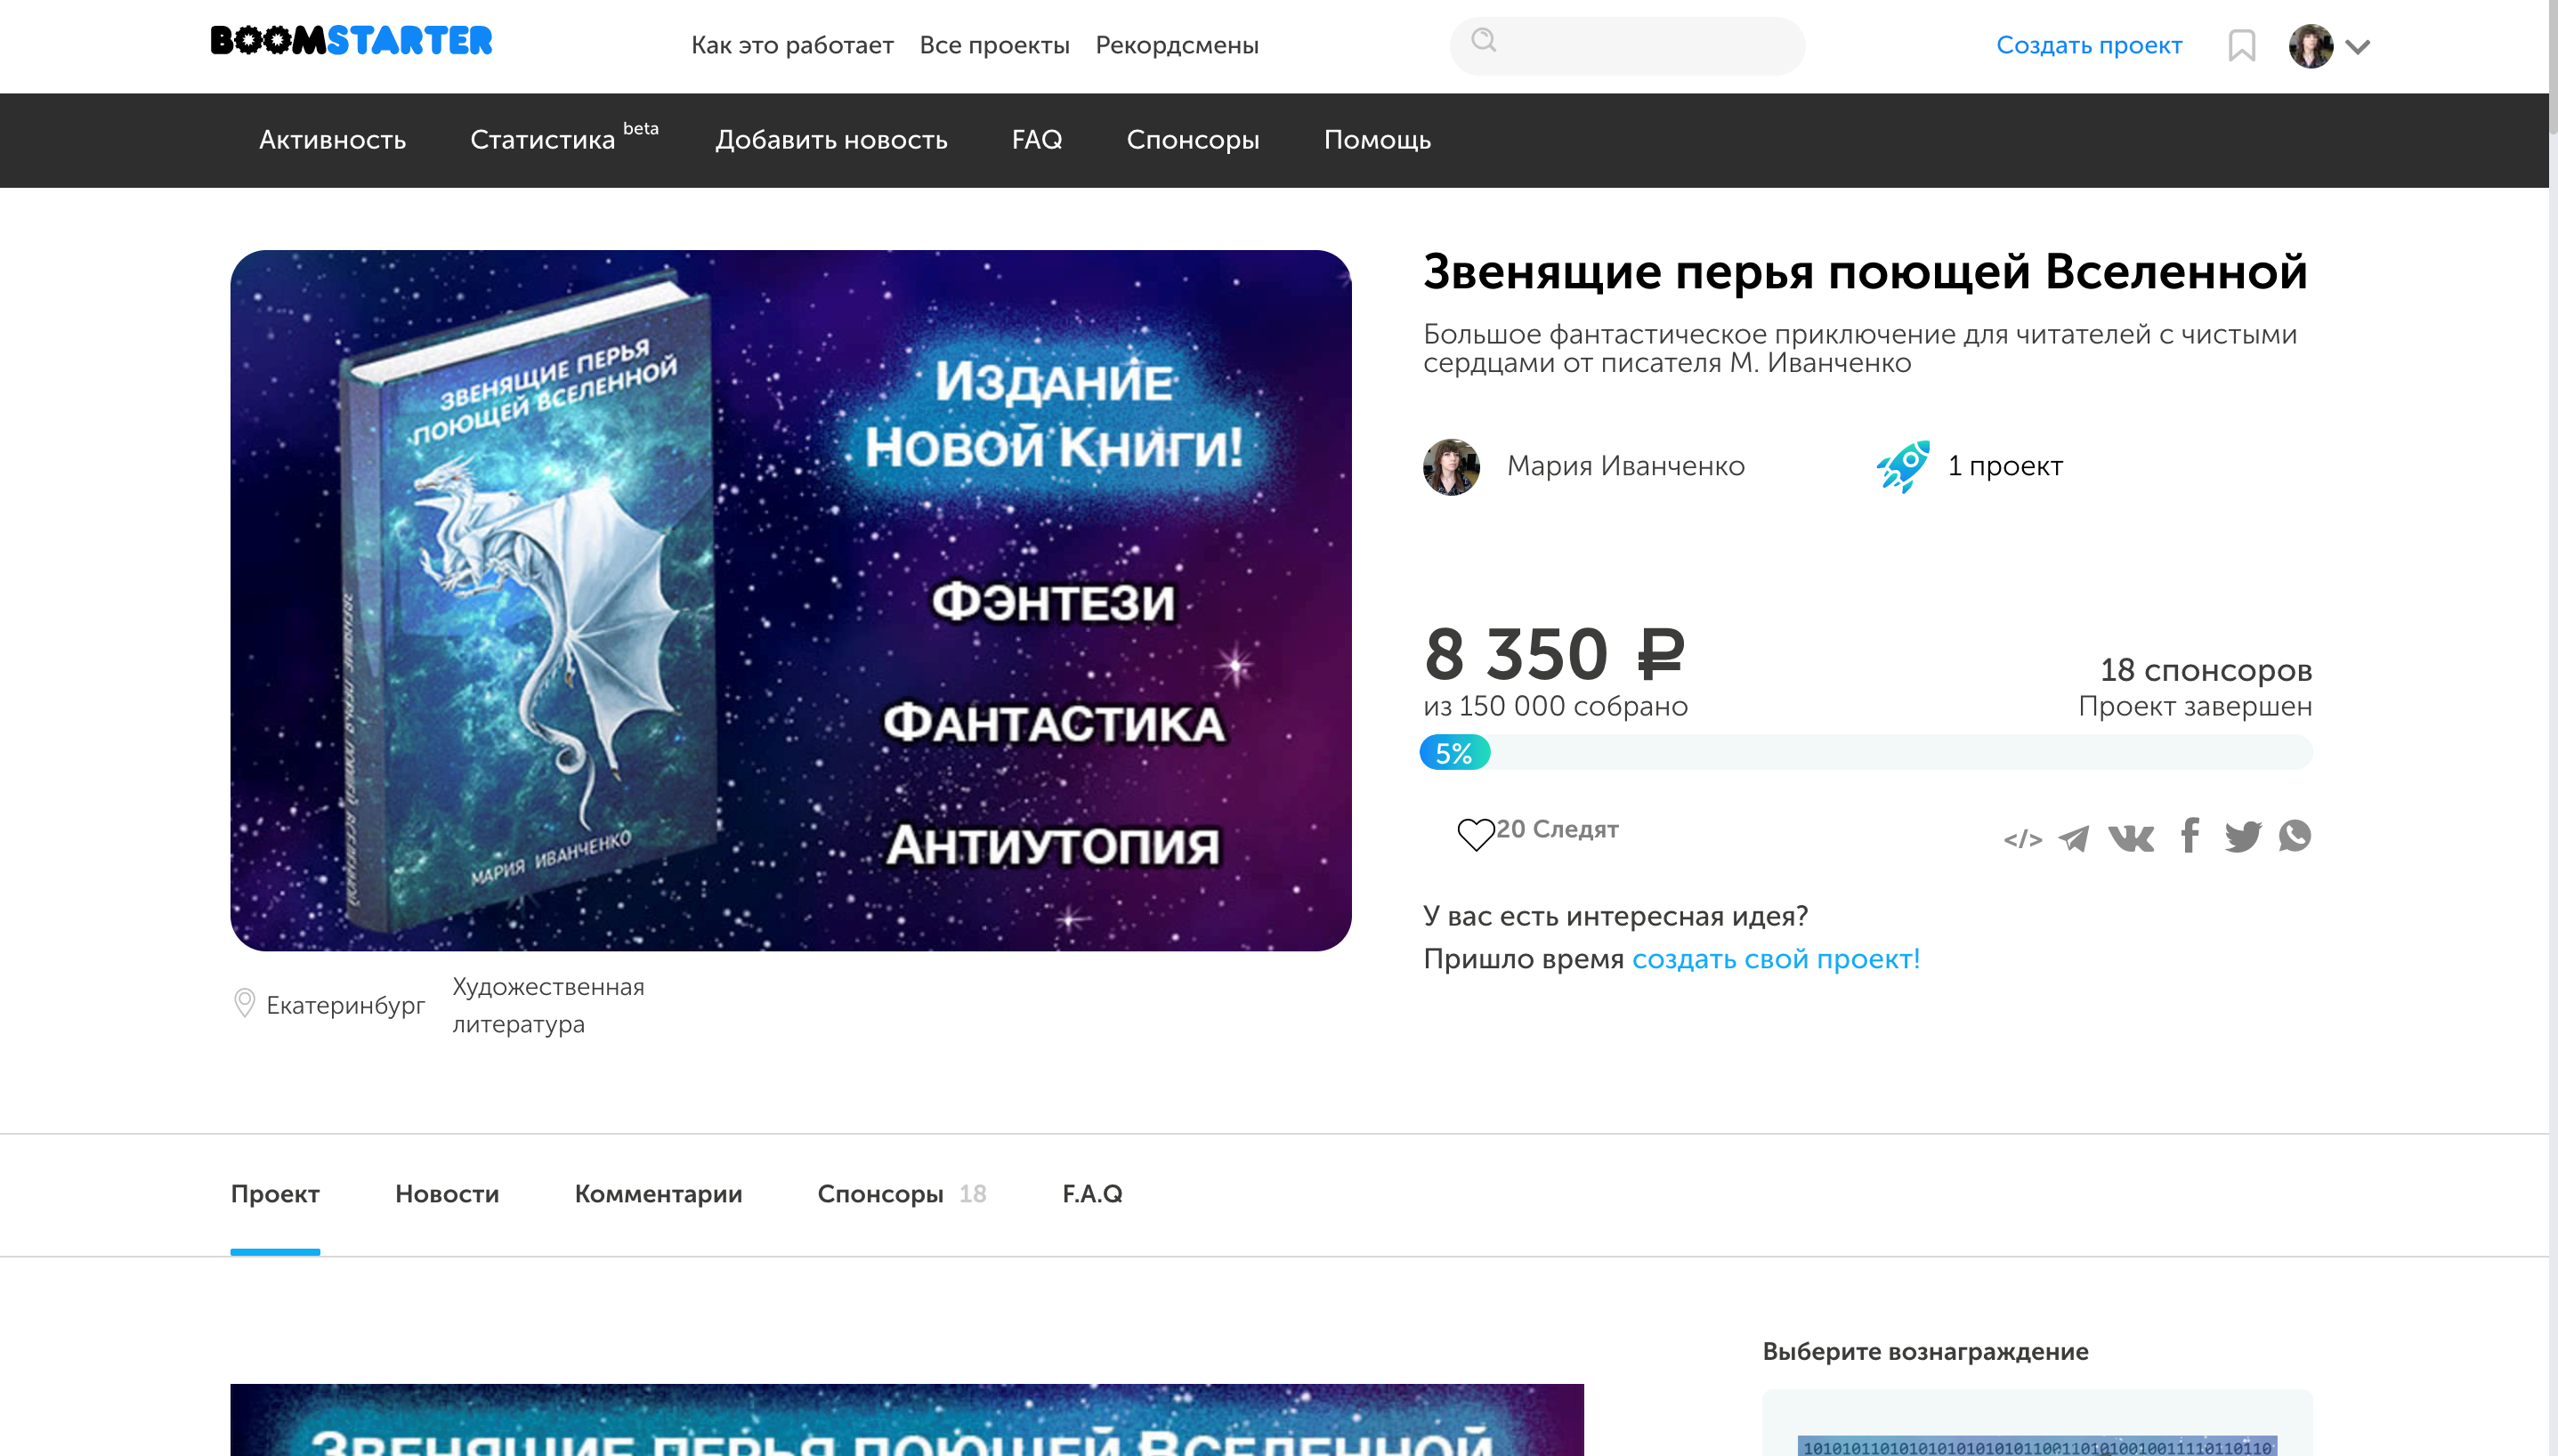Share project on VK icon
Screen dimensions: 2558x1456
[2130, 837]
